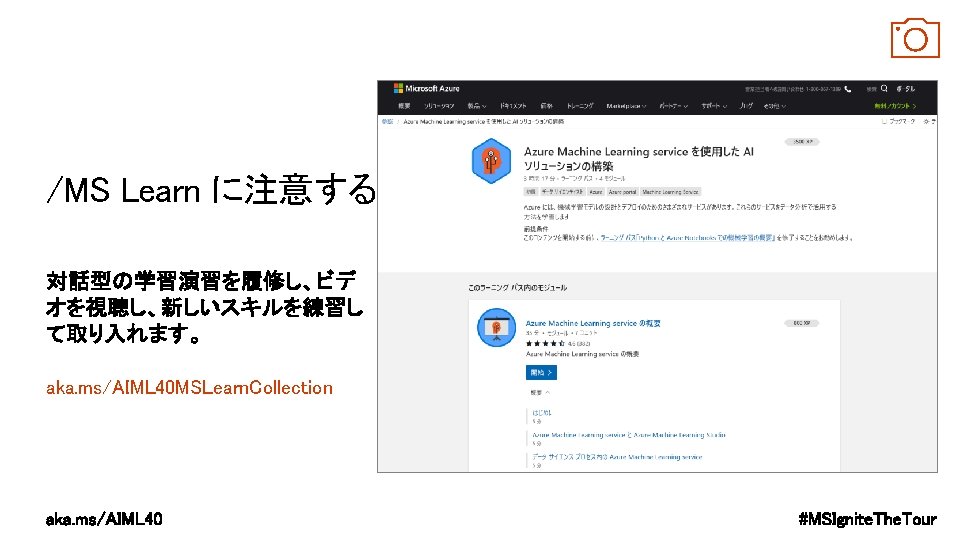Open search via the magnifier icon
This screenshot has width=960, height=540.
coord(883,89)
